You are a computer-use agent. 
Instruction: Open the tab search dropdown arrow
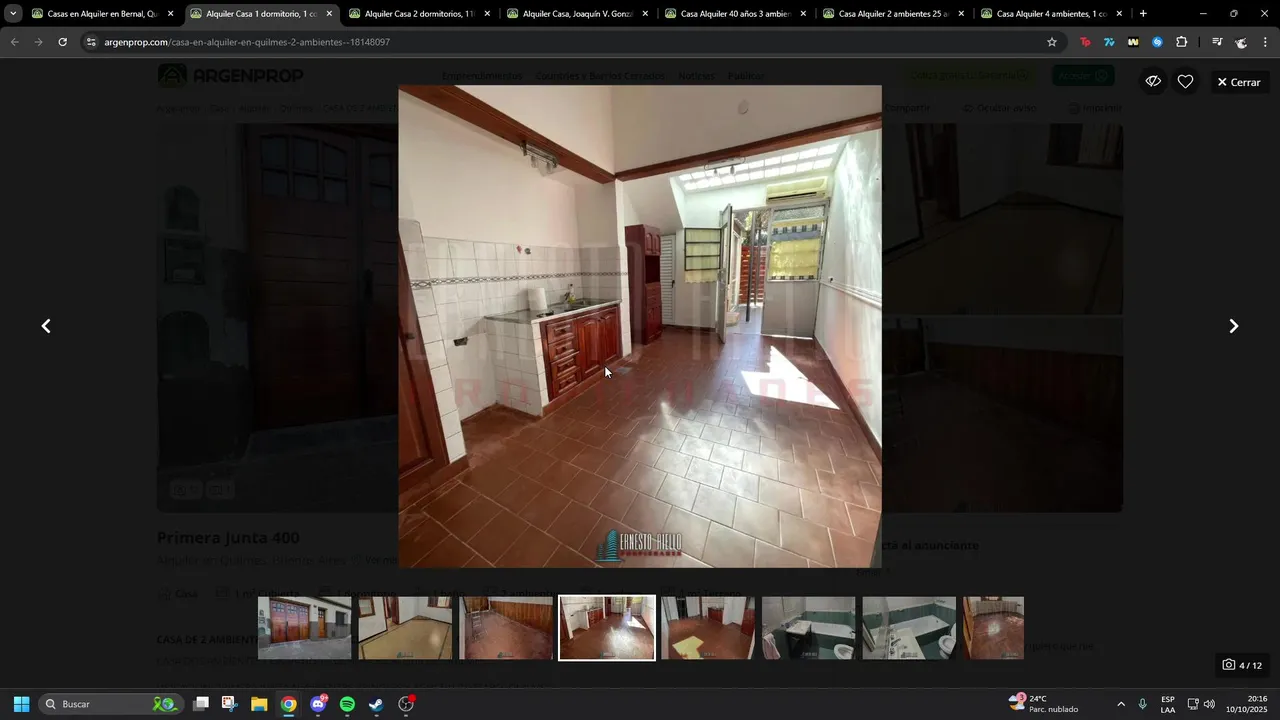[x=13, y=14]
